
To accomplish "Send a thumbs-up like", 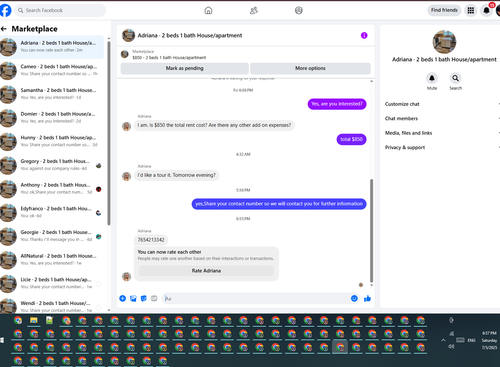I will (367, 298).
